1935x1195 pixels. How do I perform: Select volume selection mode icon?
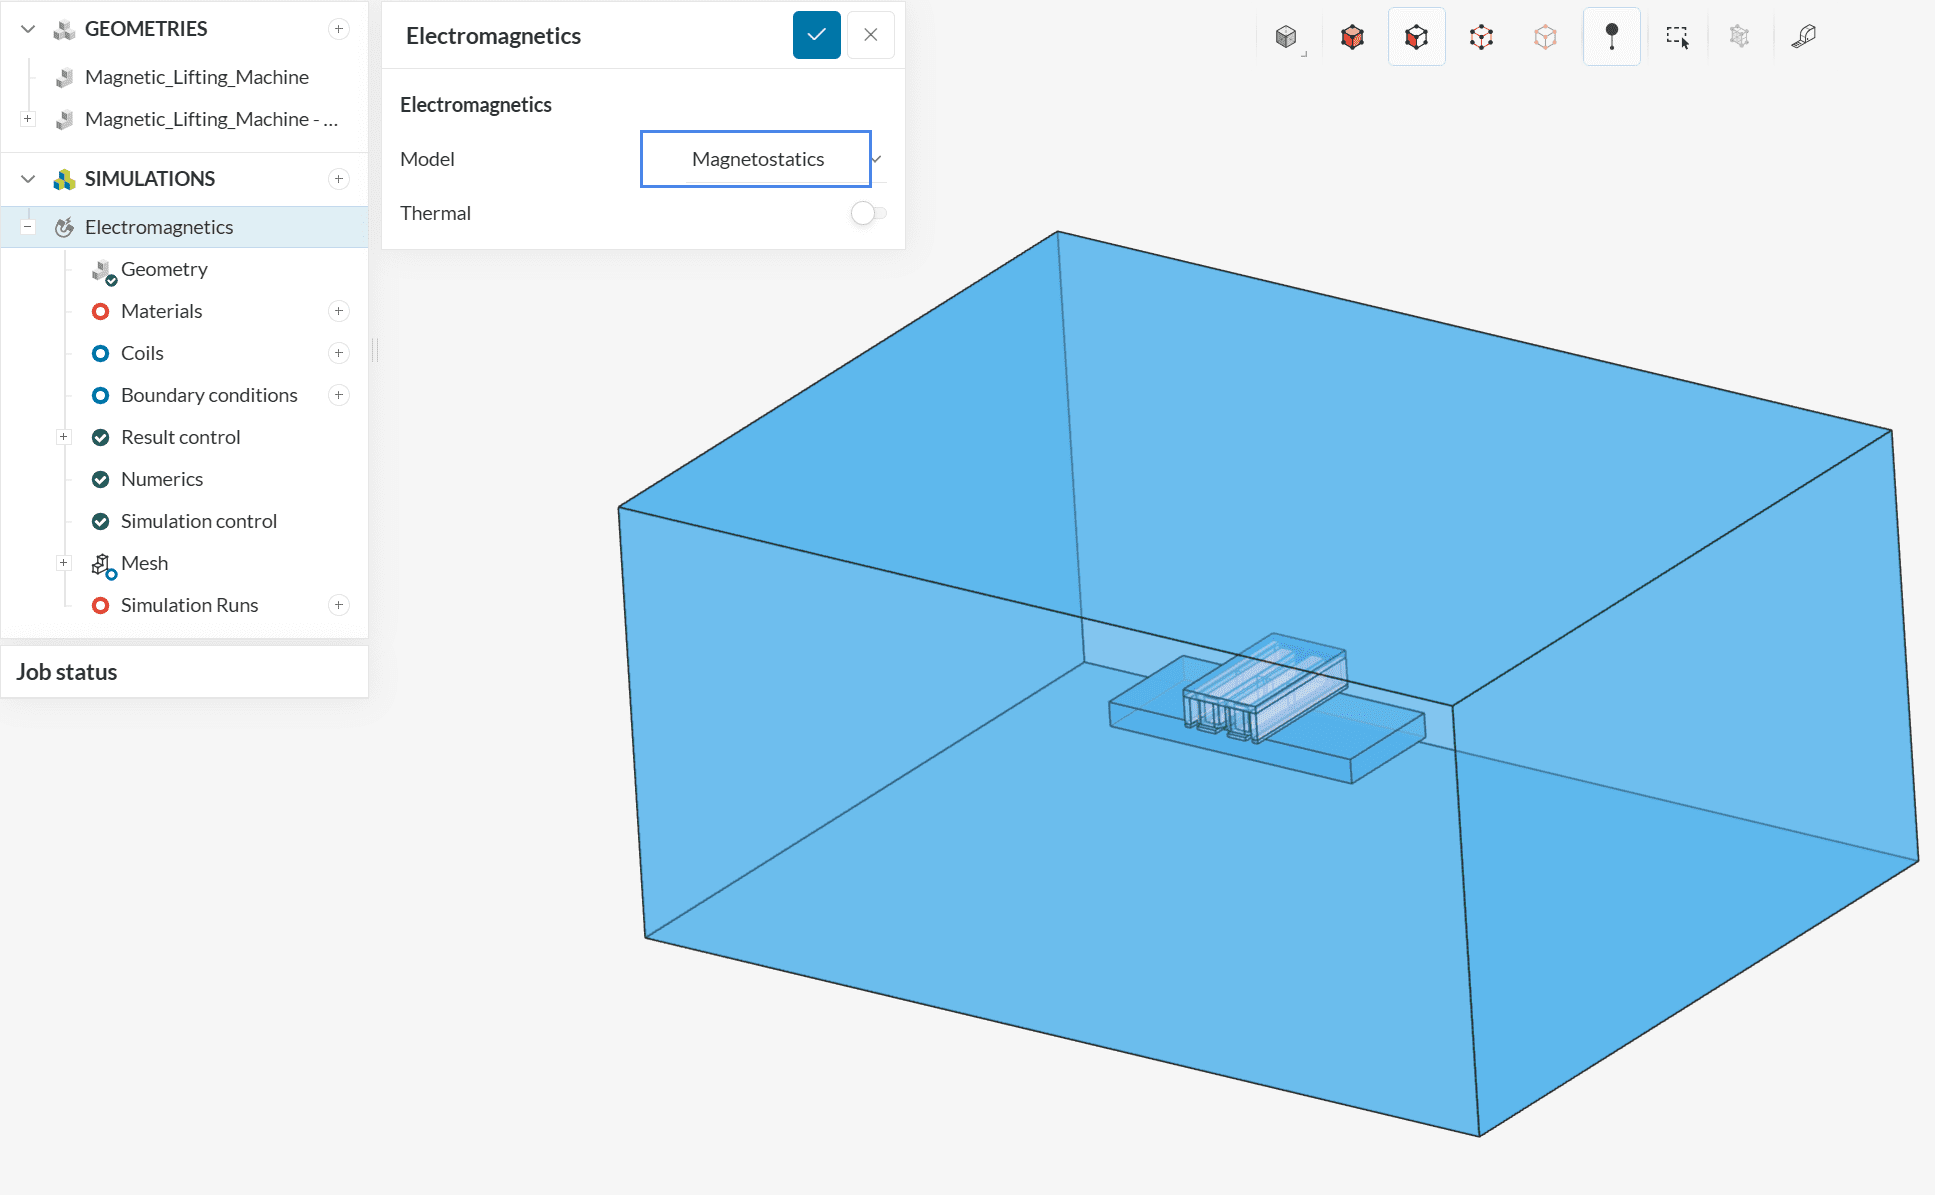1352,37
